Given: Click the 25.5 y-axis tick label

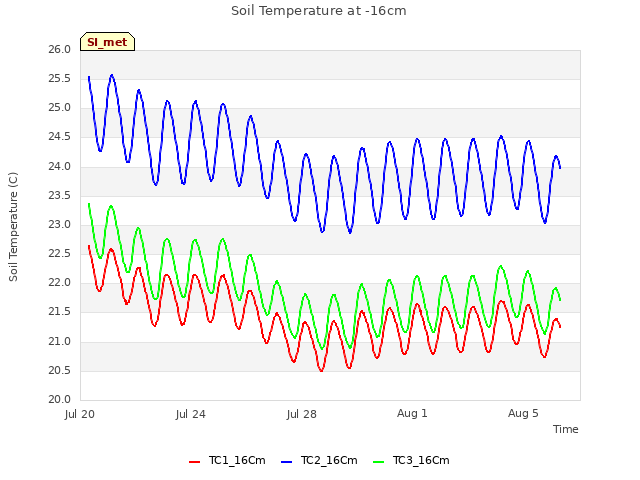Looking at the screenshot, I should (x=60, y=78).
